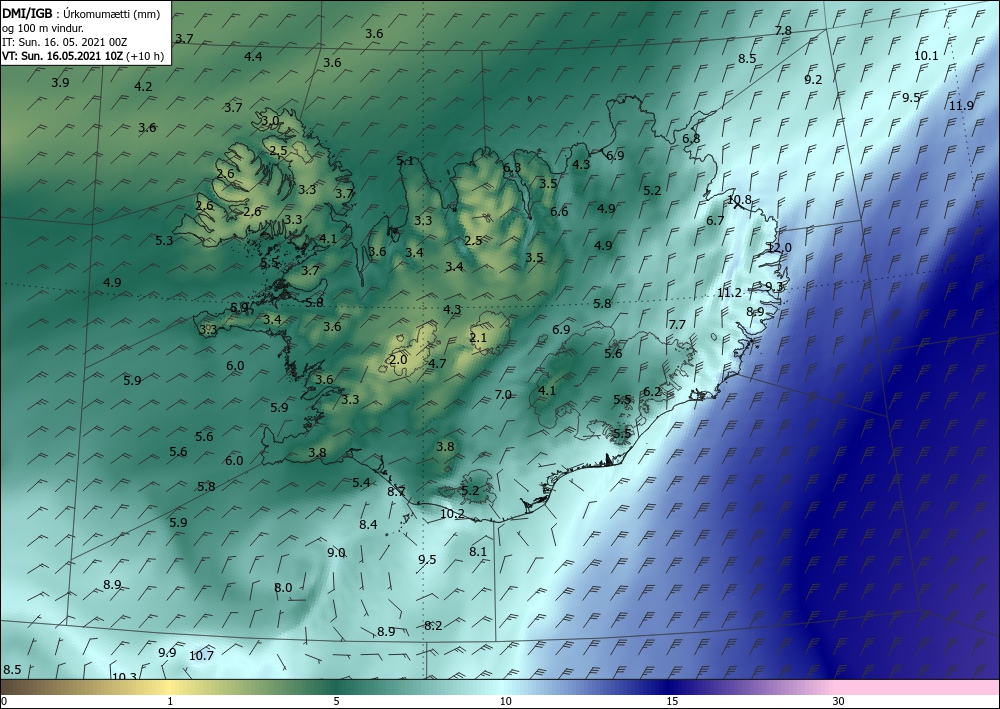Image resolution: width=1000 pixels, height=709 pixels.
Task: Click the 8.7 value on the map
Action: pos(396,491)
